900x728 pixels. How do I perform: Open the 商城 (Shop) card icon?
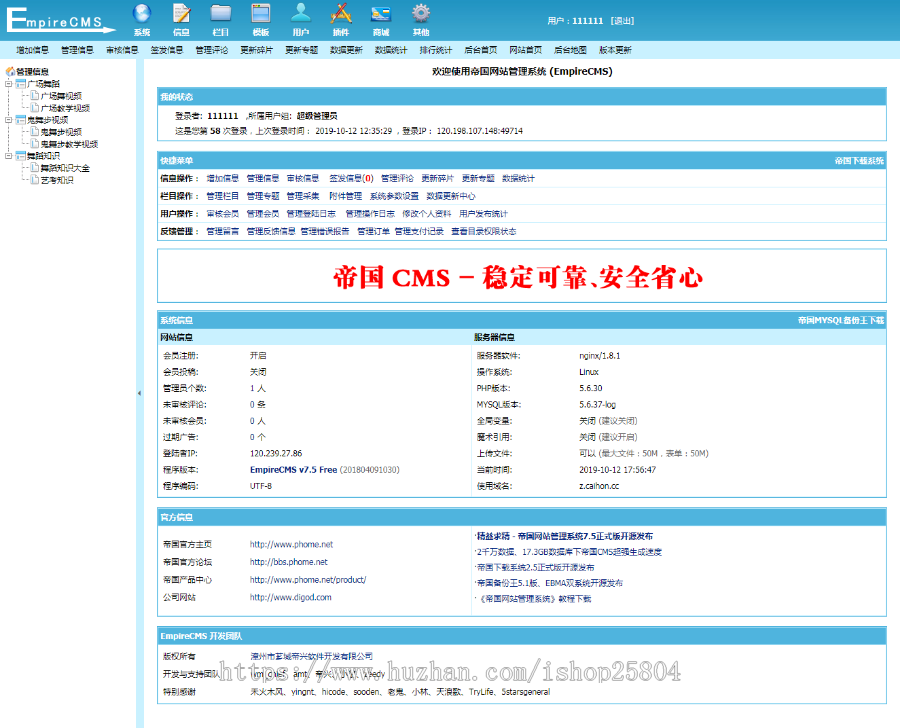[381, 14]
